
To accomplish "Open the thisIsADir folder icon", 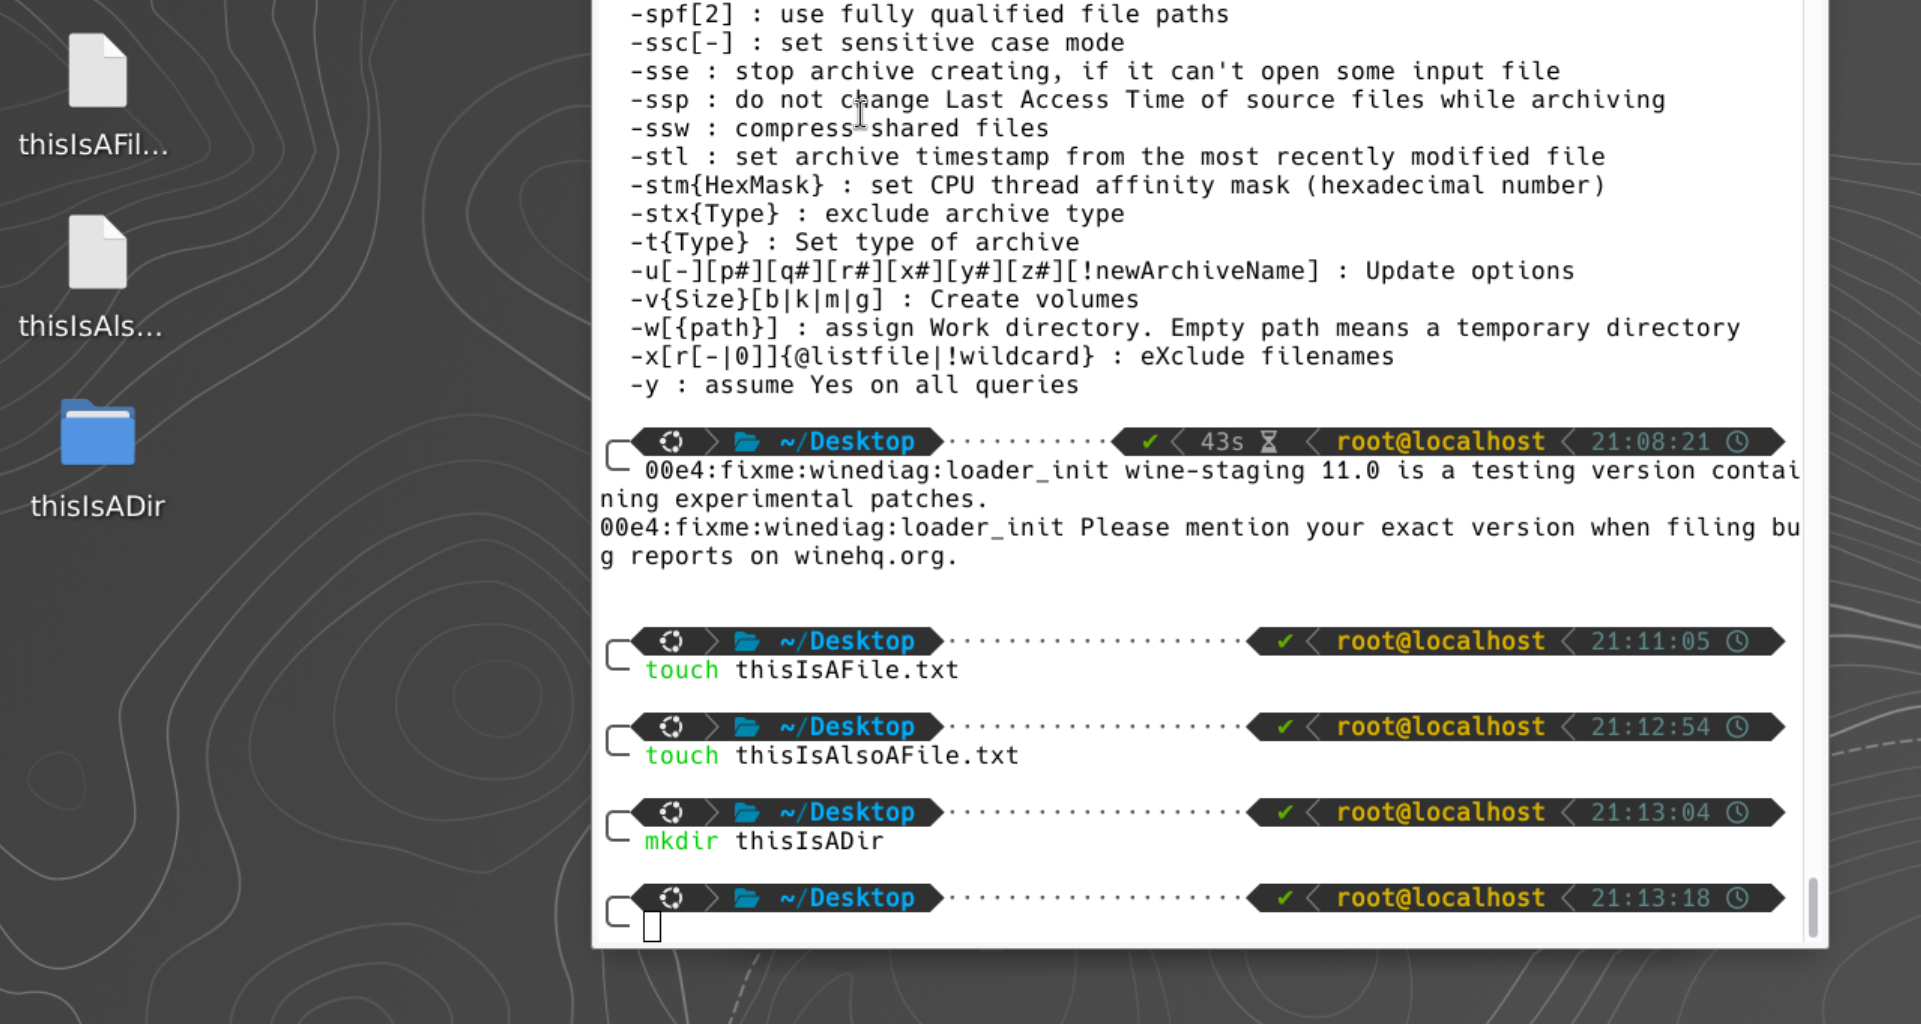I will [97, 434].
